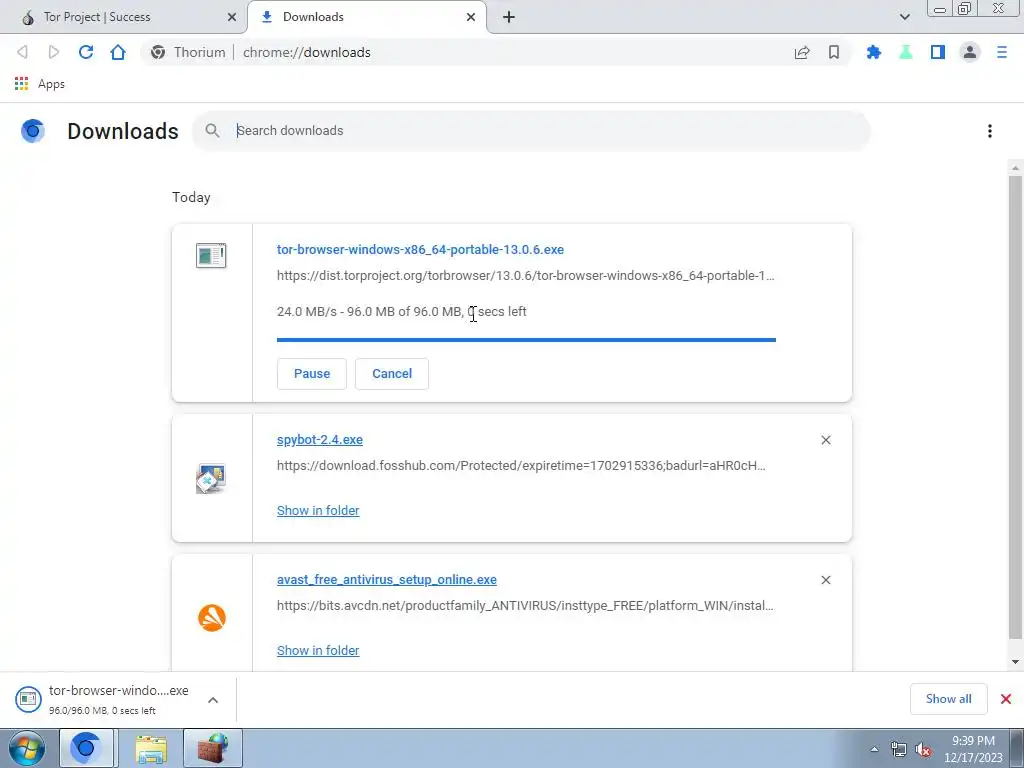Screen dimensions: 1024x768
Task: Open the profile avatar icon
Action: [x=970, y=52]
